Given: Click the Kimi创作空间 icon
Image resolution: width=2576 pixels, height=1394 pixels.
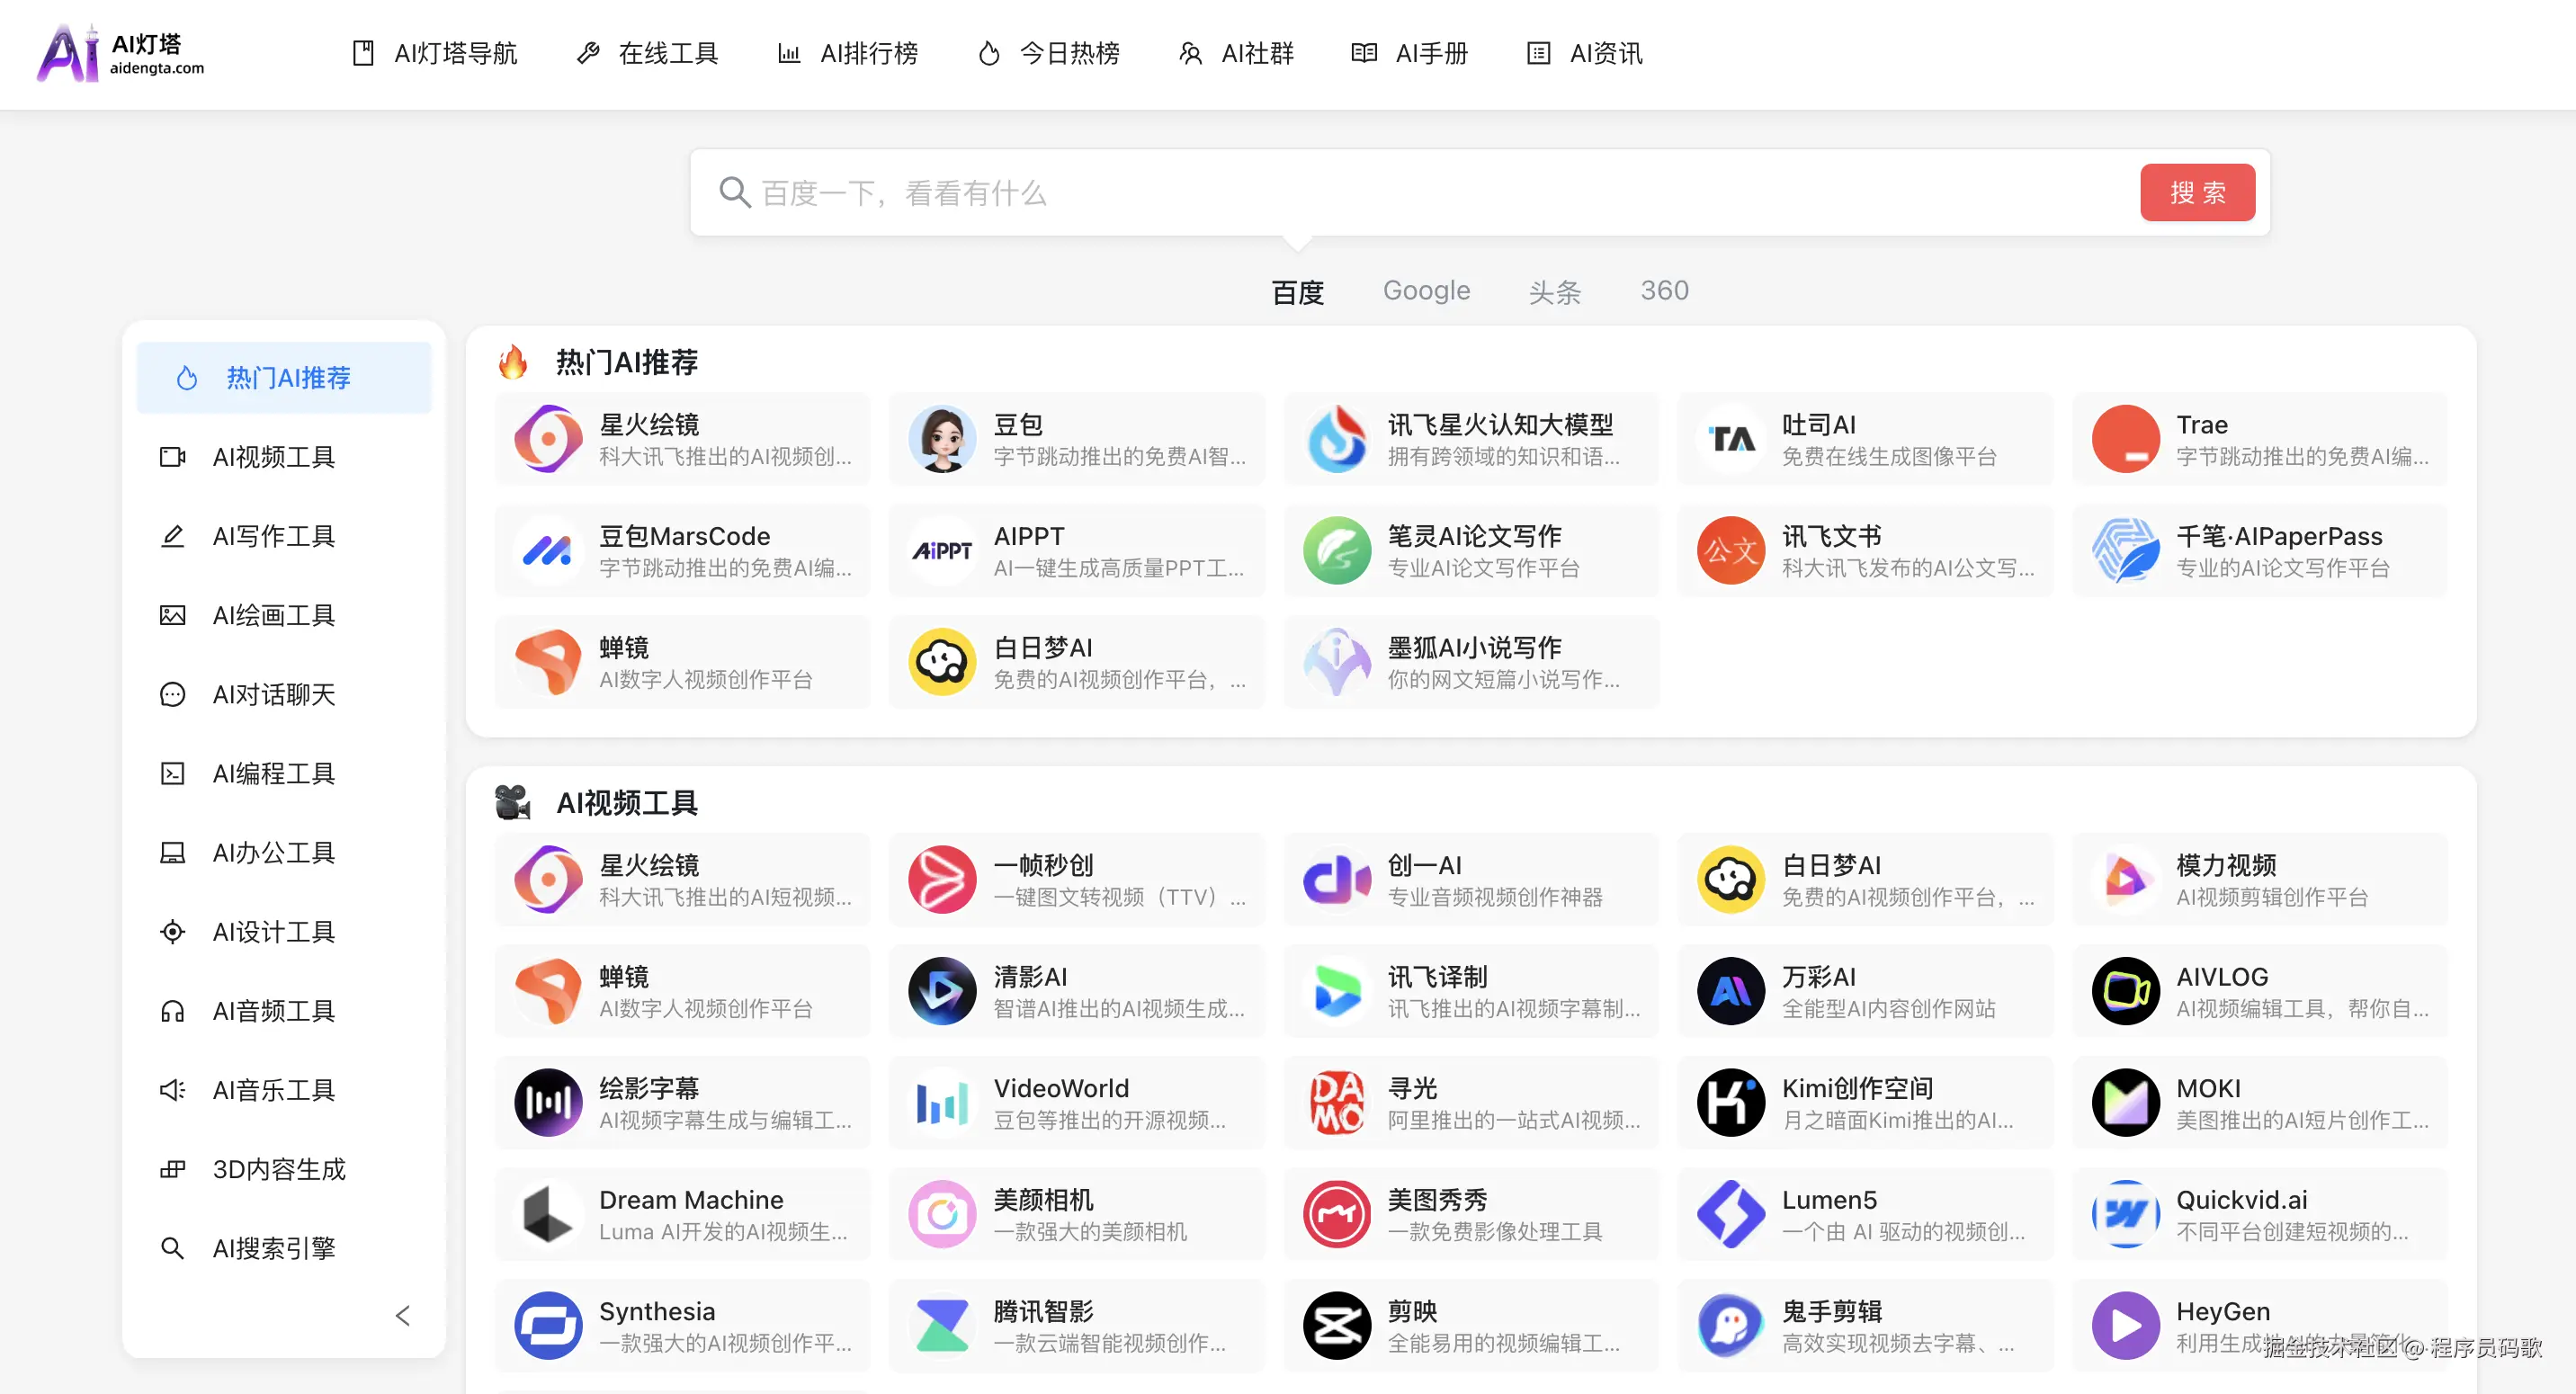Looking at the screenshot, I should [x=1730, y=1102].
